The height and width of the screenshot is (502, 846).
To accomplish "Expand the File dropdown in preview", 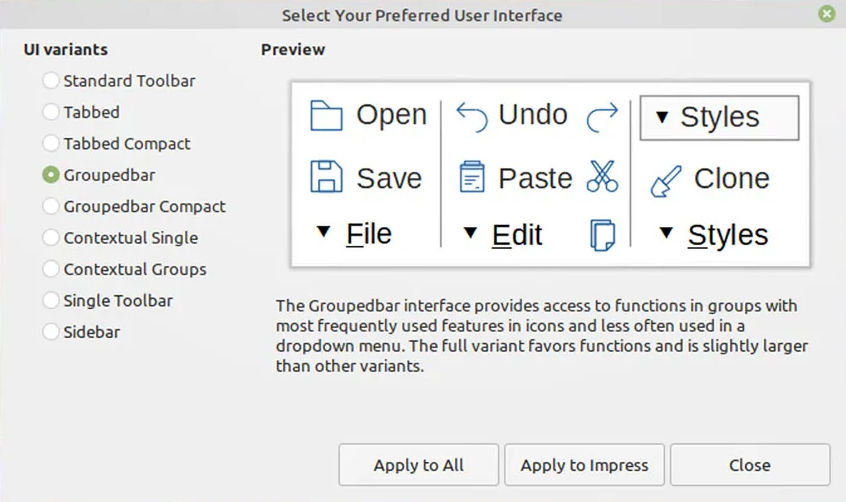I will pos(356,234).
